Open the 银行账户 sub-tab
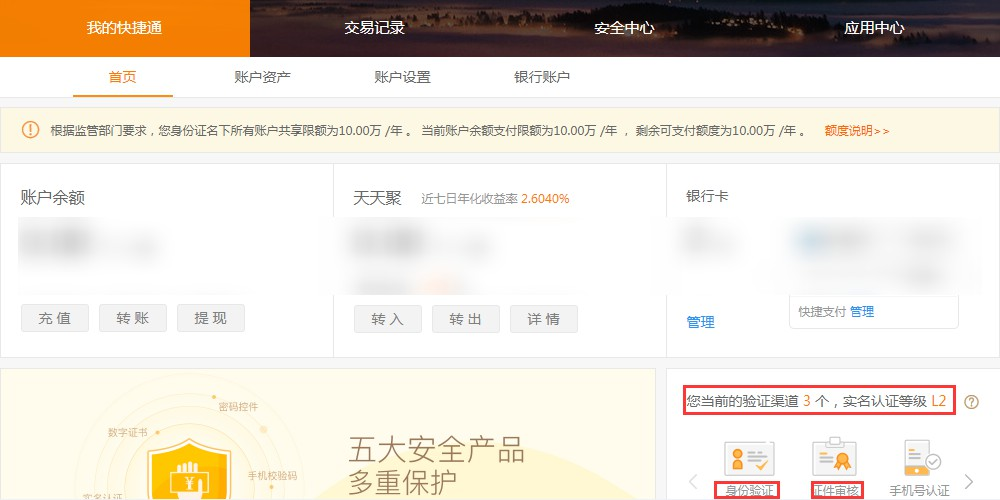The width and height of the screenshot is (1000, 500). click(541, 77)
